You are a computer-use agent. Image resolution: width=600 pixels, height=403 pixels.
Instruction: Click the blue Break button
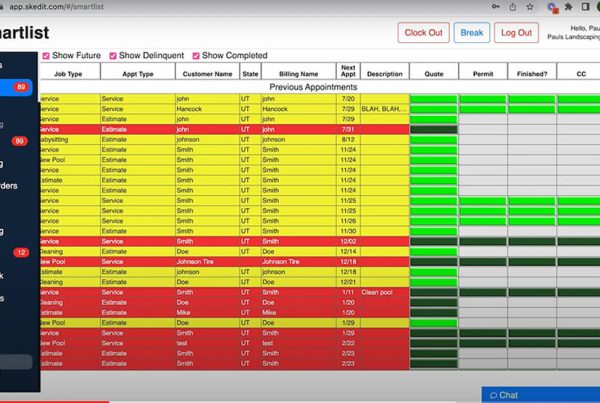[472, 32]
